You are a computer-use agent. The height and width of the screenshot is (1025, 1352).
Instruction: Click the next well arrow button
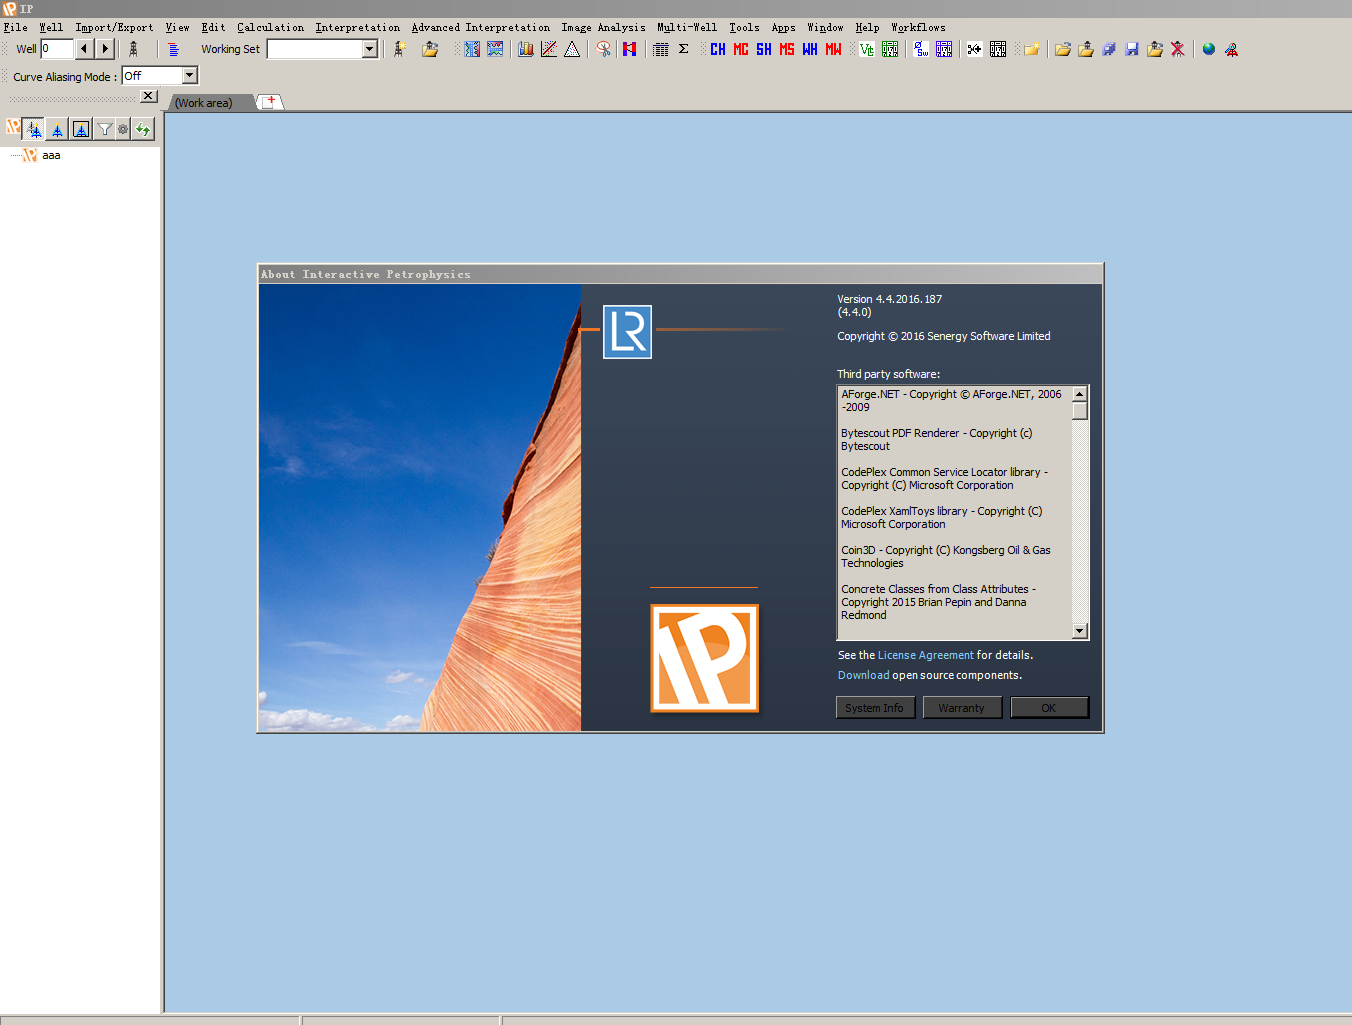(x=105, y=49)
